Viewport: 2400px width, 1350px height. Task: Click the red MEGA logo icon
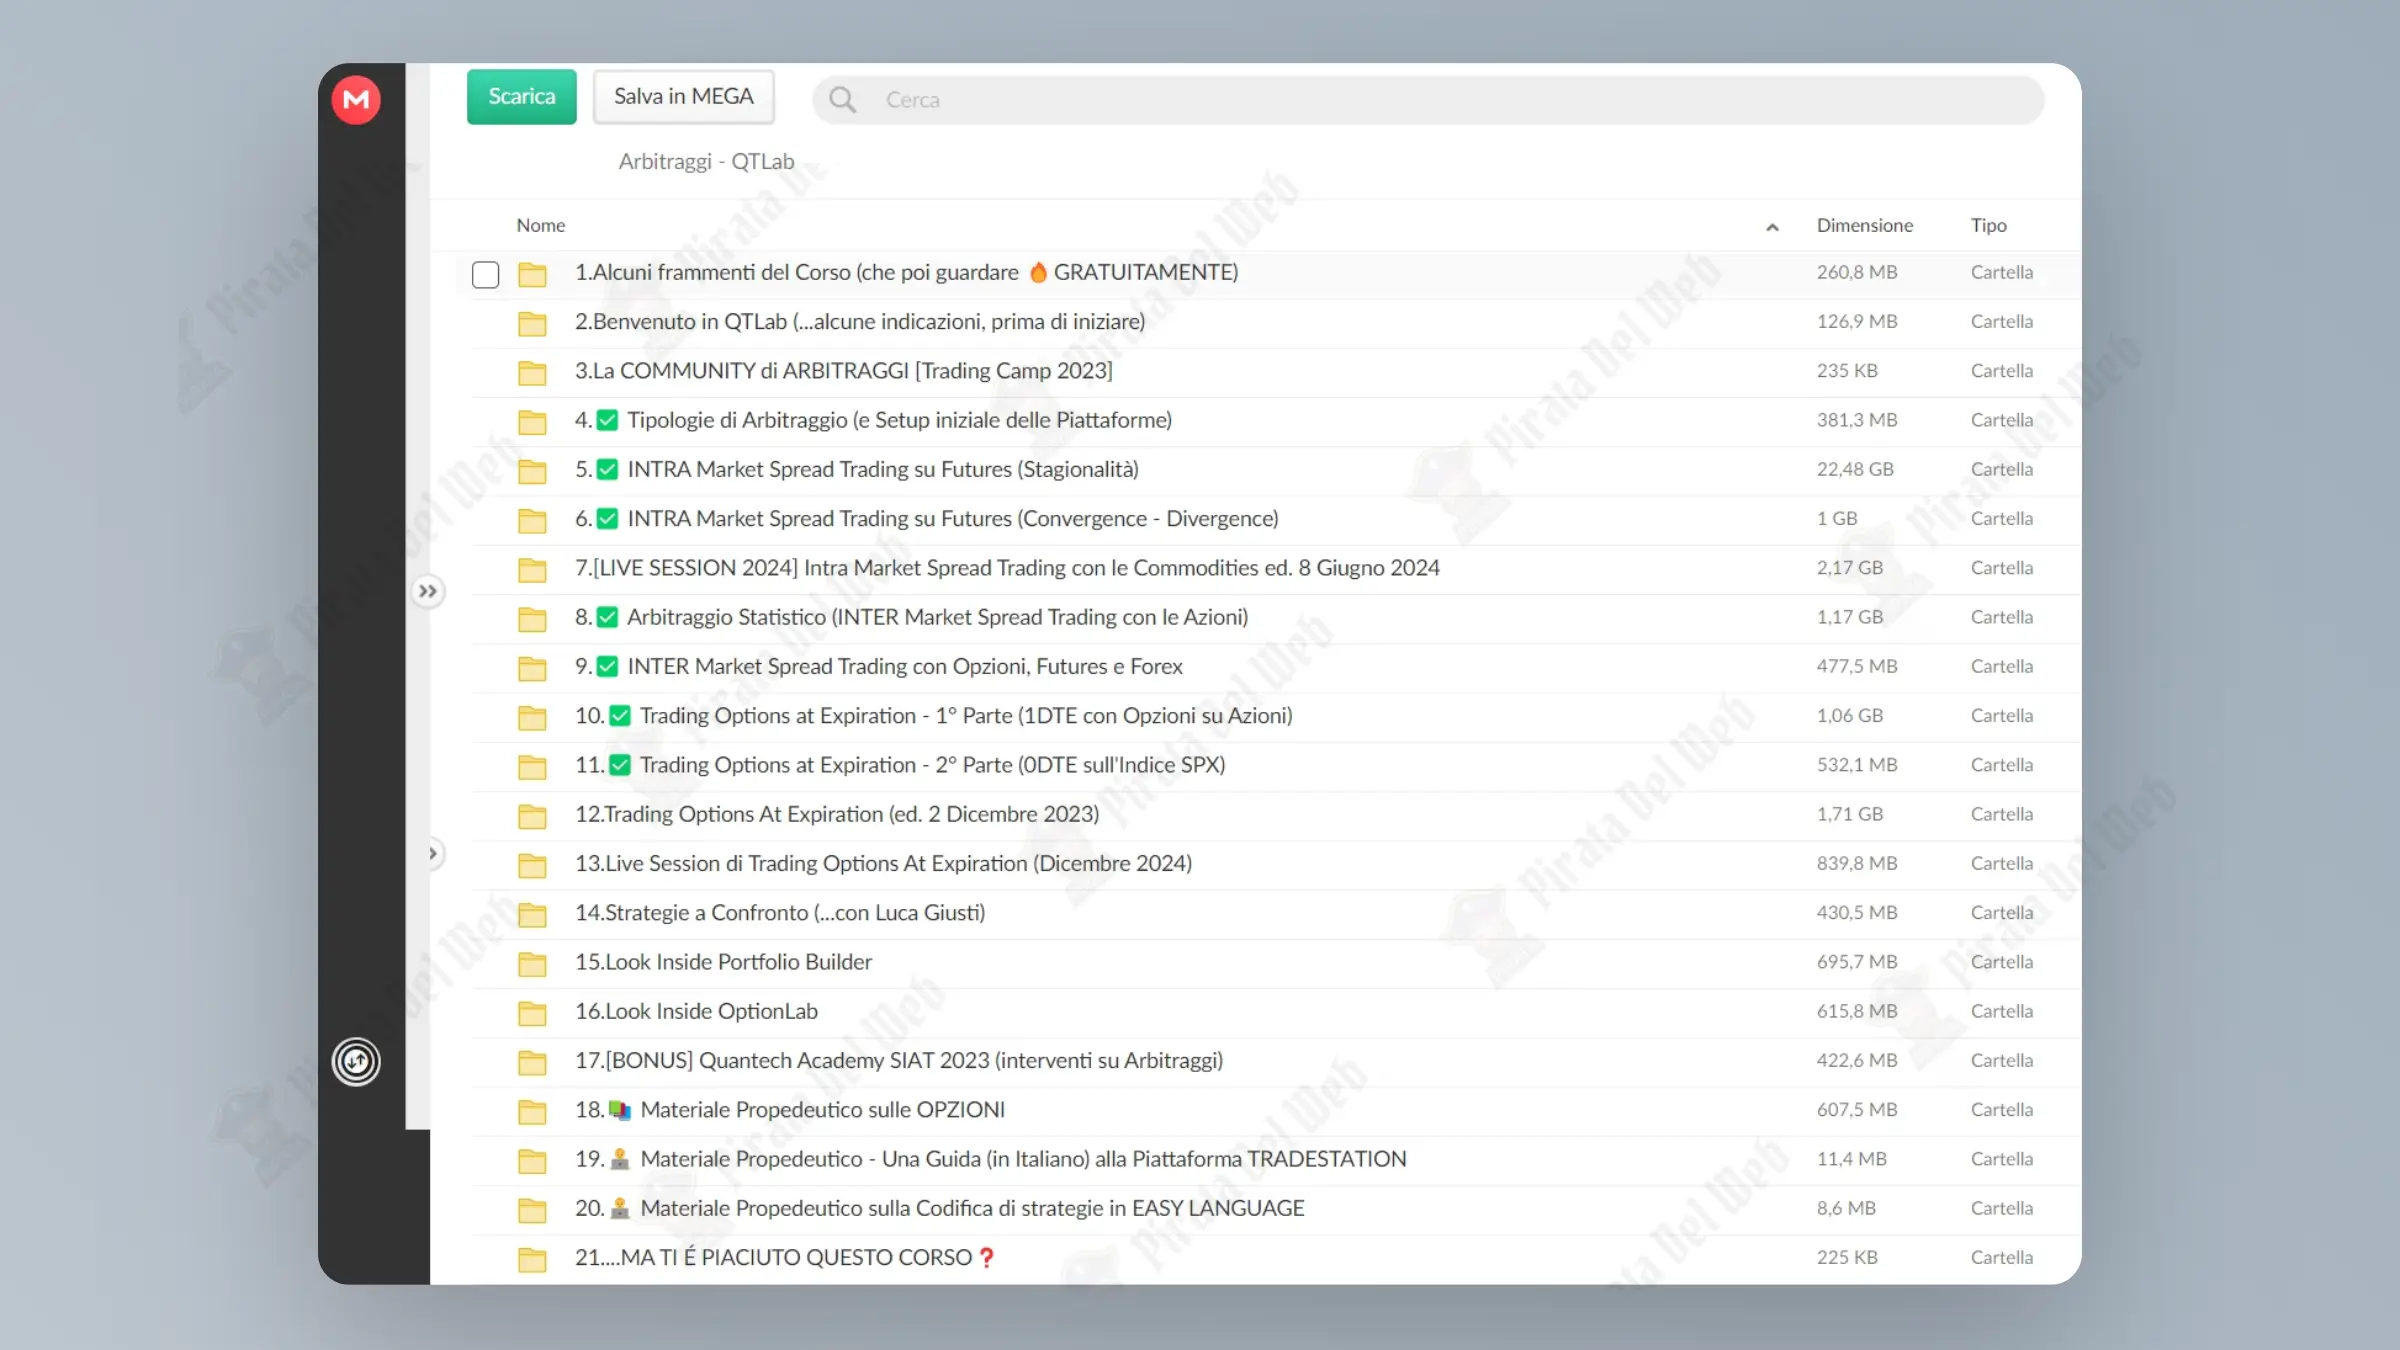[x=356, y=100]
